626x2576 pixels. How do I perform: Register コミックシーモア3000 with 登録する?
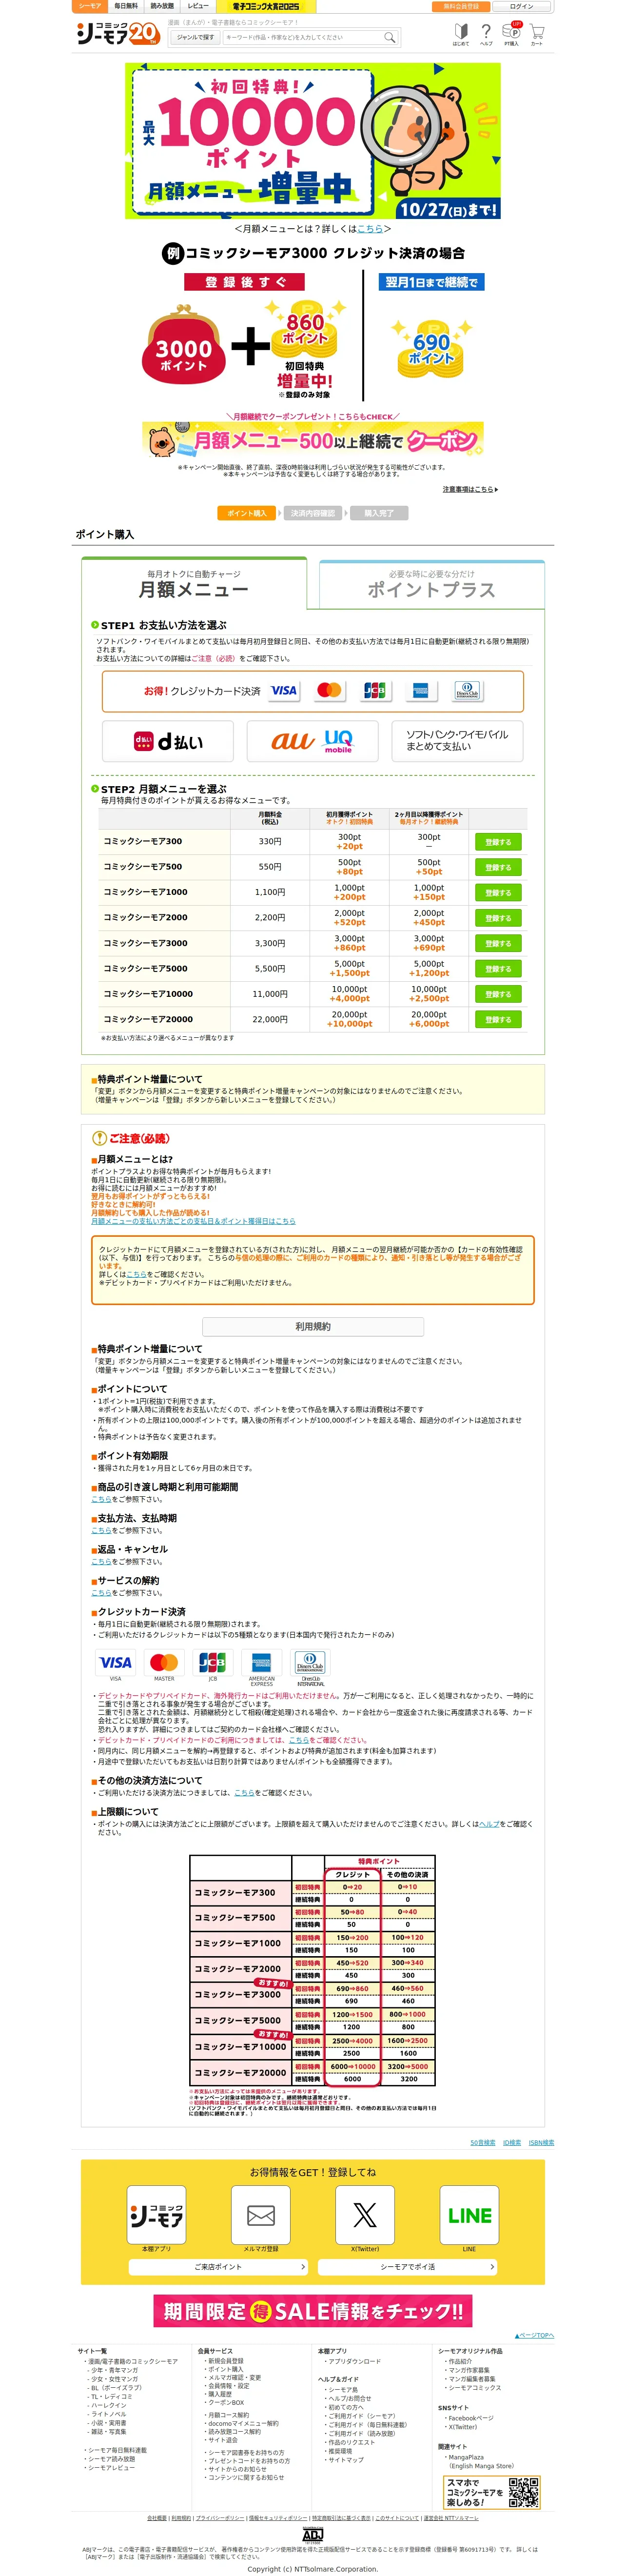[x=498, y=944]
